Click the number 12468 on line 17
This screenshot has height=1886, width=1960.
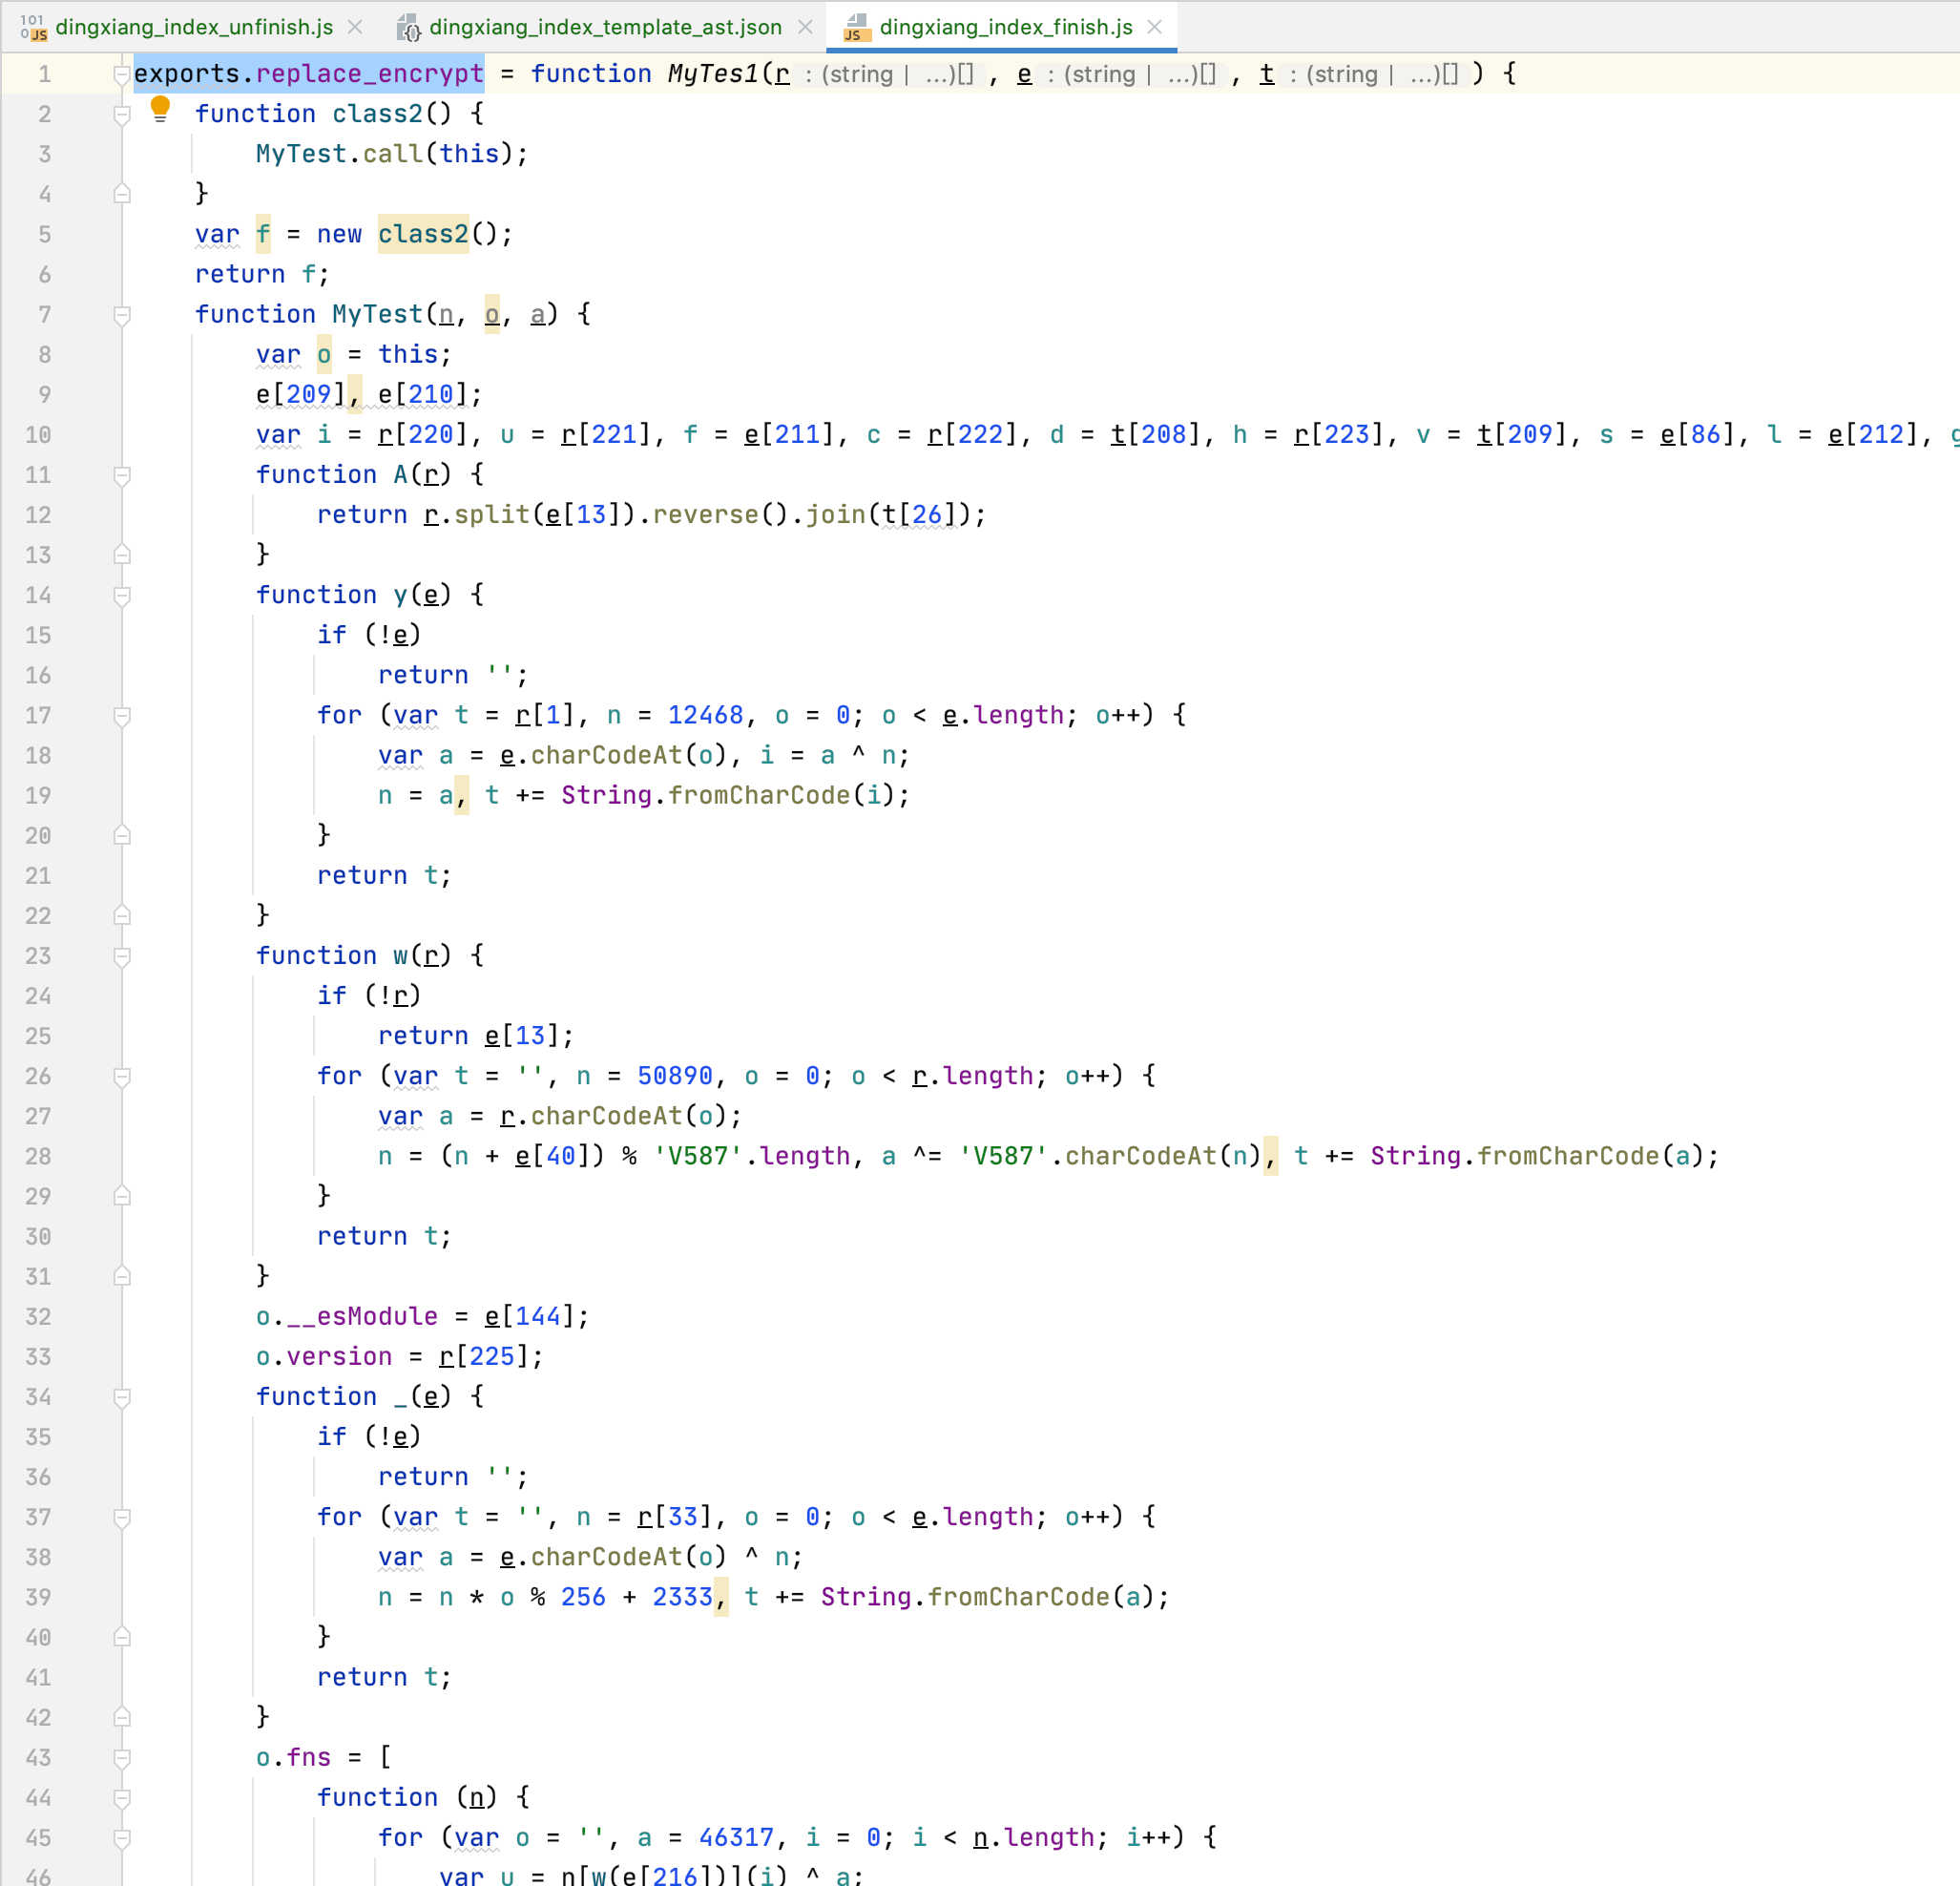705,715
